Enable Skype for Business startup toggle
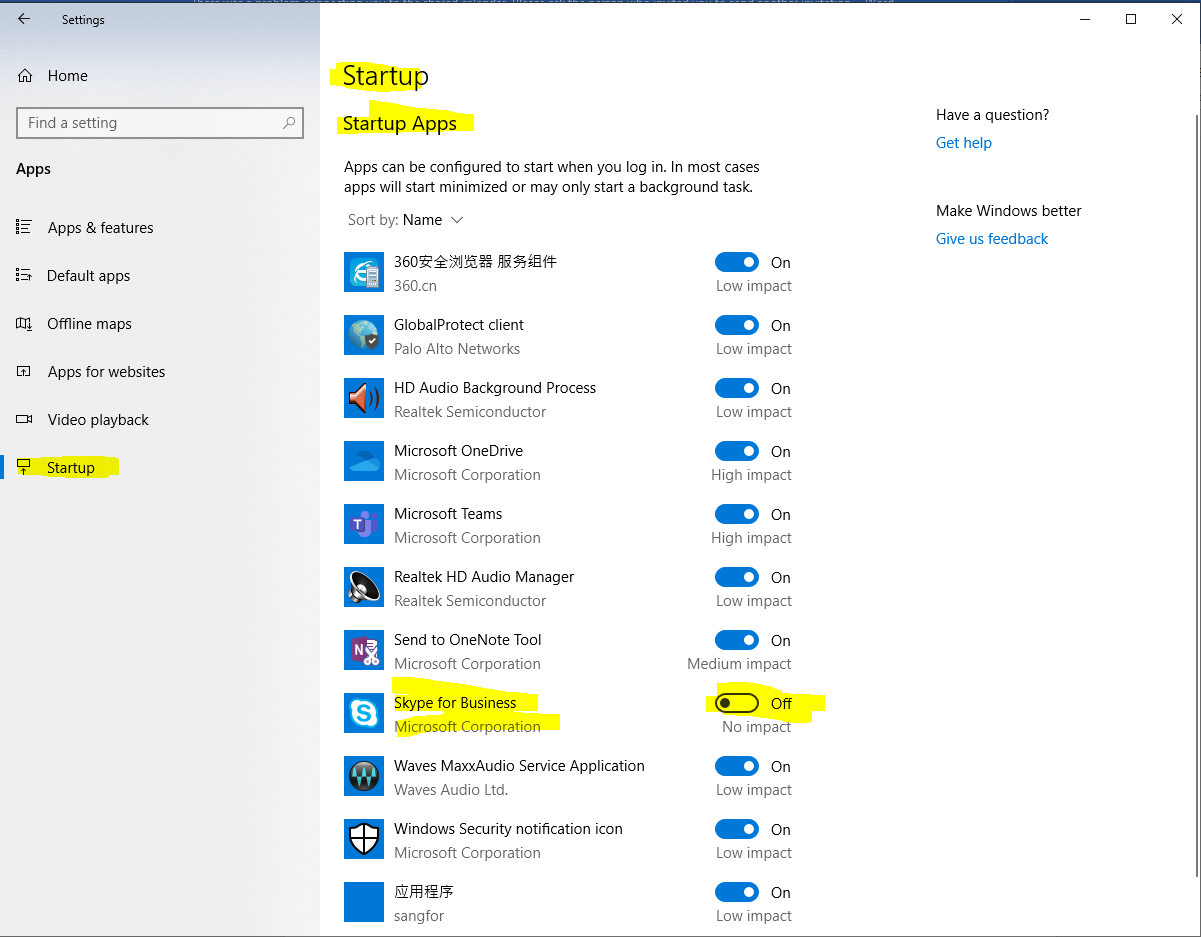The image size is (1201, 937). (x=737, y=703)
